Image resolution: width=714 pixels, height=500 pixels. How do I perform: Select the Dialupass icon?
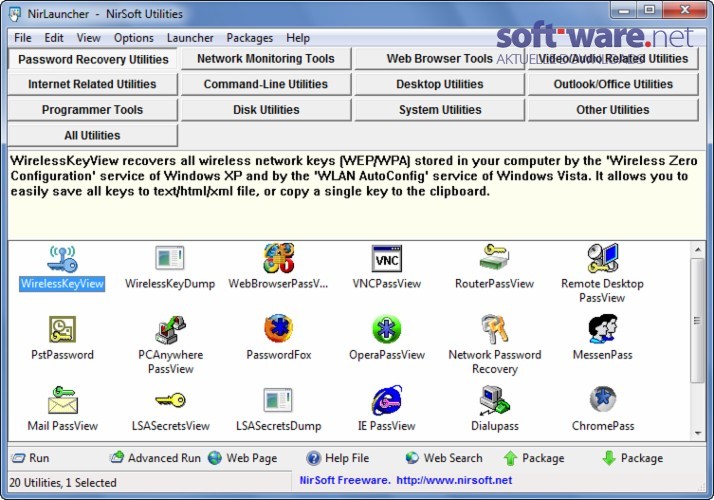click(495, 400)
